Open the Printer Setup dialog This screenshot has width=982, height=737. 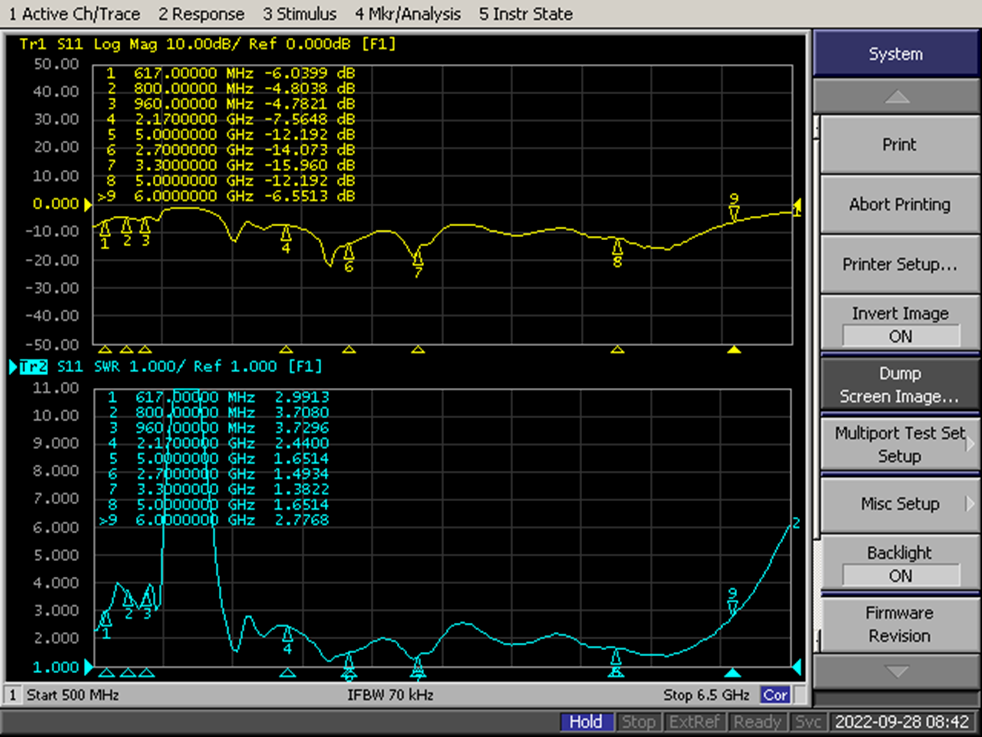tap(899, 264)
